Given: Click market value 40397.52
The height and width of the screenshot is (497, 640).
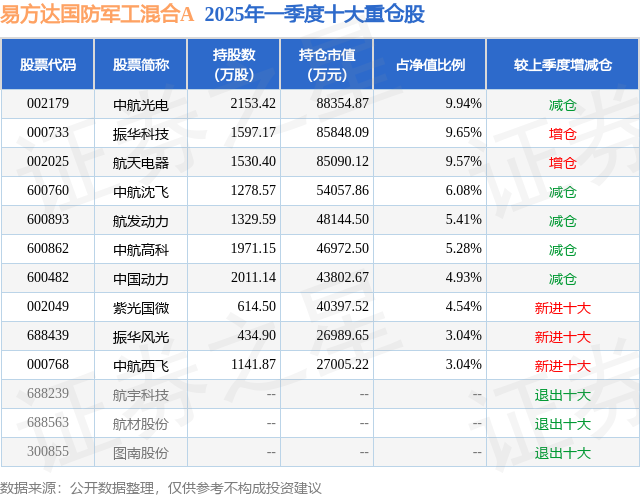Looking at the screenshot, I should (342, 306).
